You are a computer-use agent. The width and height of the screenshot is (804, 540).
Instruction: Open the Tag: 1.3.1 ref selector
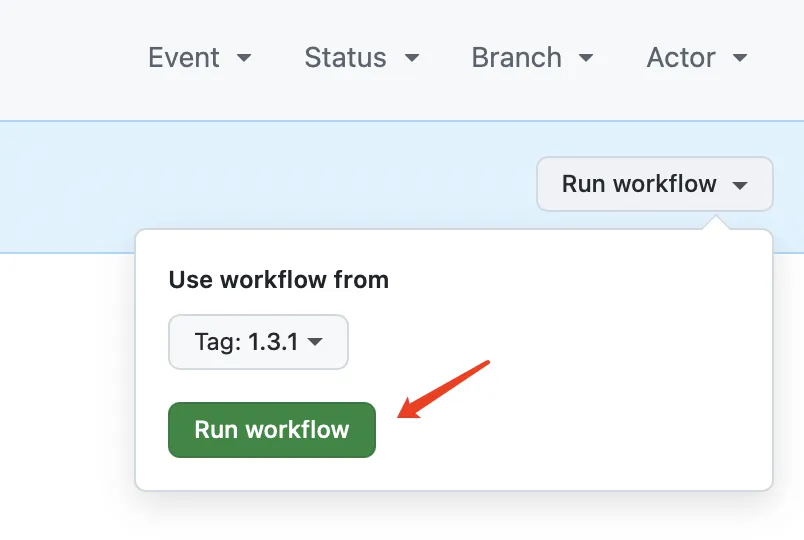258,342
